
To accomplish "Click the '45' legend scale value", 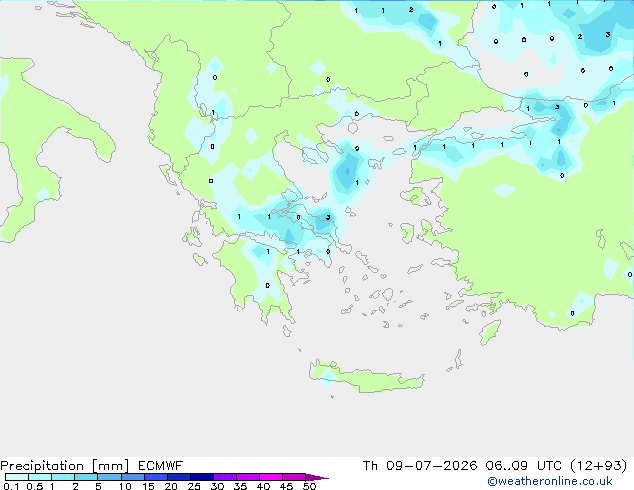I will point(286,486).
